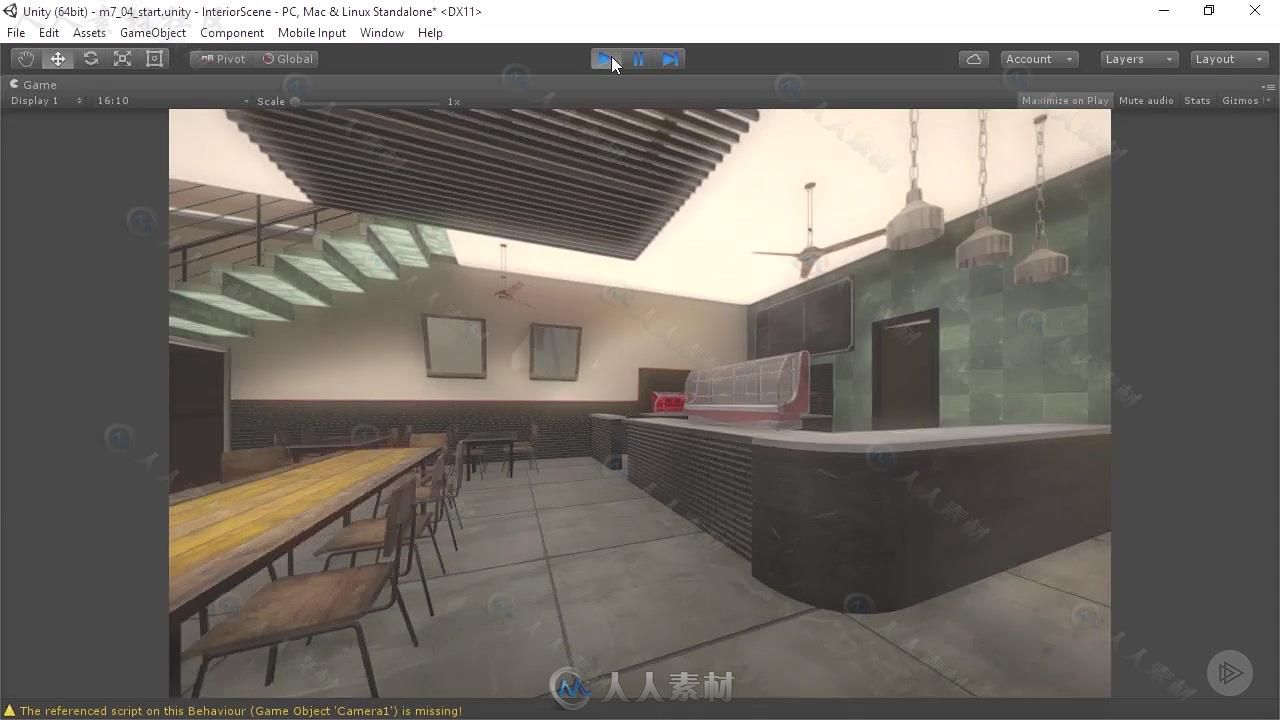The width and height of the screenshot is (1280, 720).
Task: Open the Mobile Input menu
Action: click(x=312, y=33)
